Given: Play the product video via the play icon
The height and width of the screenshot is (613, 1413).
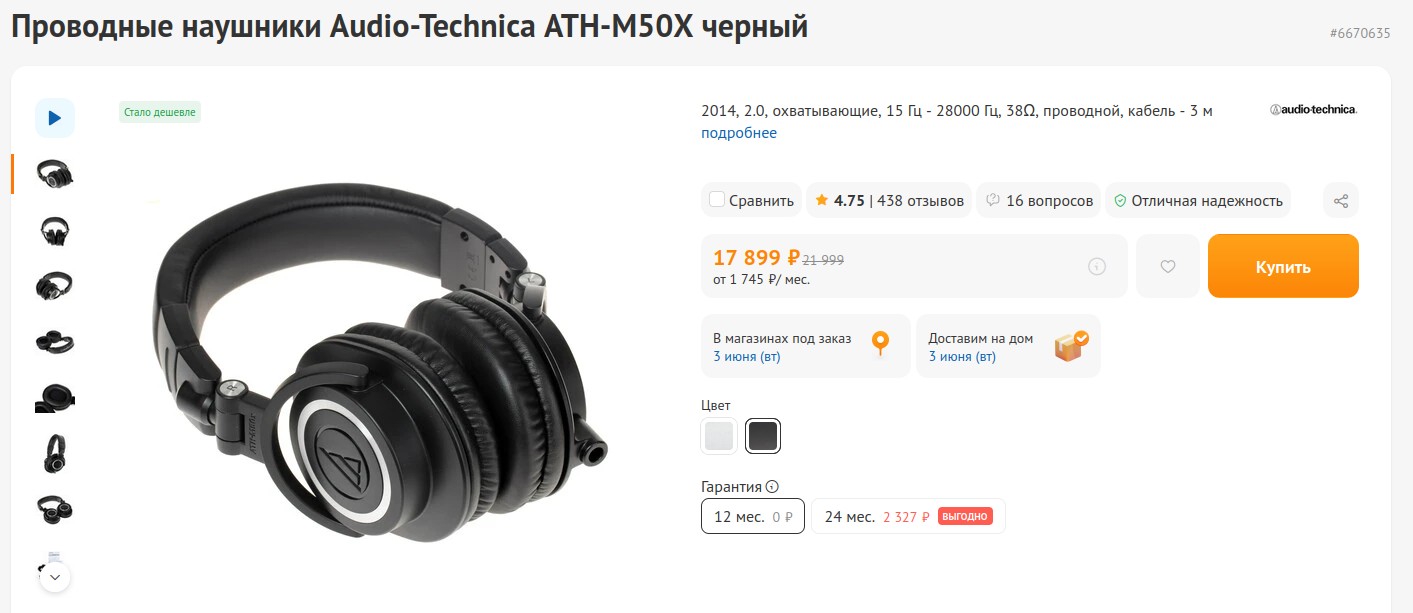Looking at the screenshot, I should [55, 118].
